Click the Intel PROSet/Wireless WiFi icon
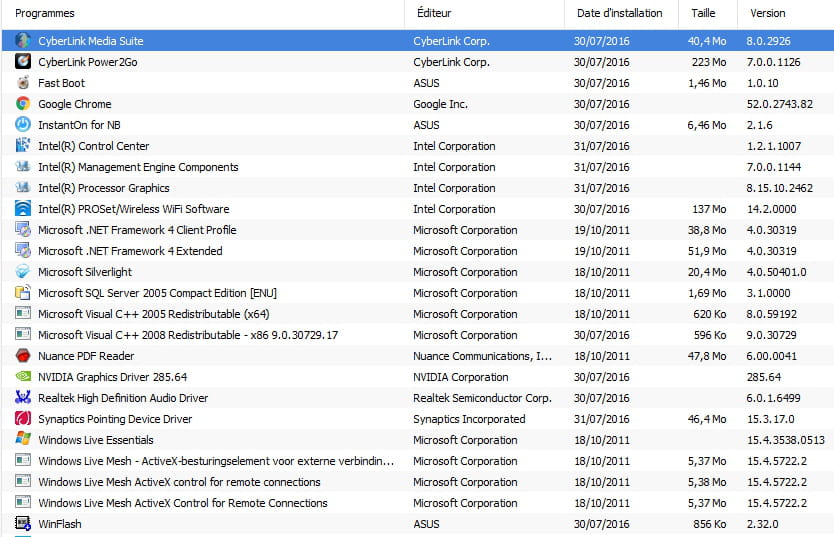834x537 pixels. pyautogui.click(x=22, y=208)
